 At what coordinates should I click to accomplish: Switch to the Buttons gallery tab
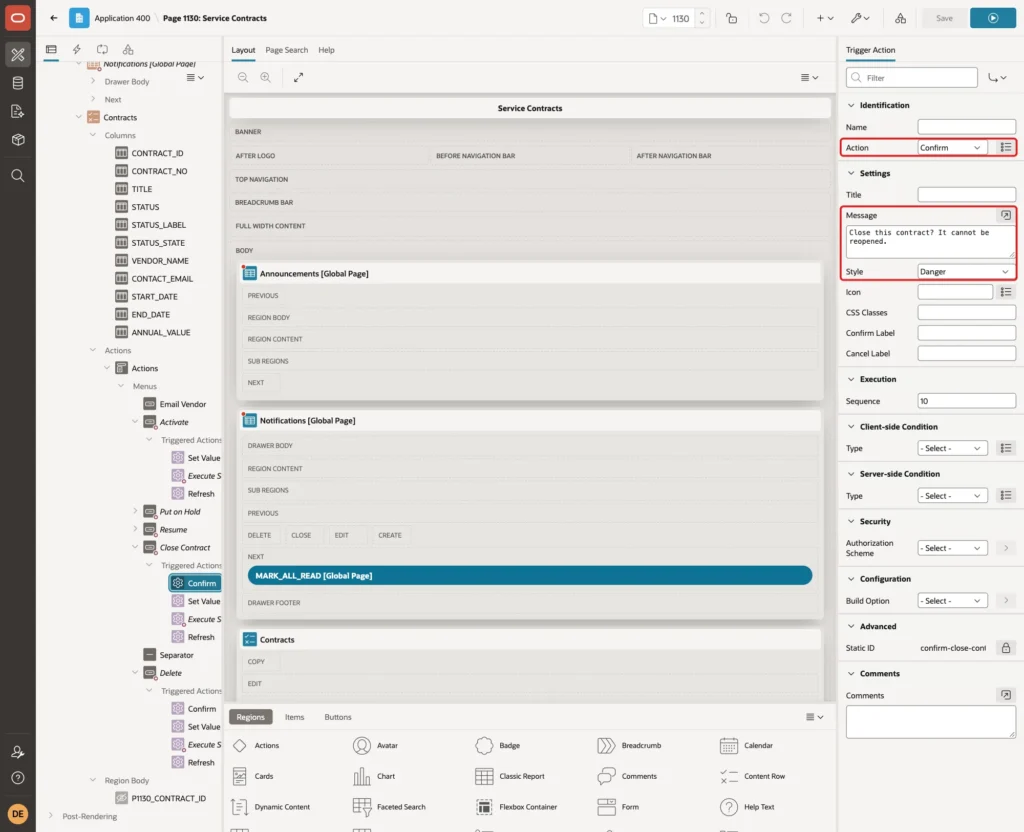[x=338, y=717]
